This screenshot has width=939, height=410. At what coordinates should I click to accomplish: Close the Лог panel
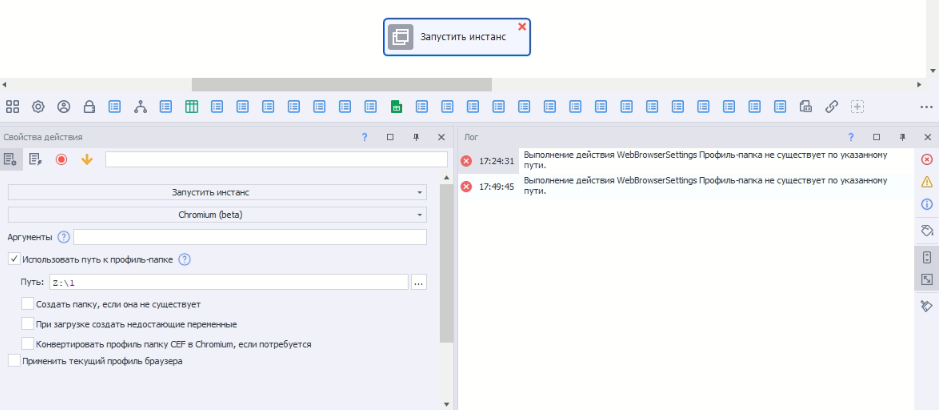click(928, 137)
